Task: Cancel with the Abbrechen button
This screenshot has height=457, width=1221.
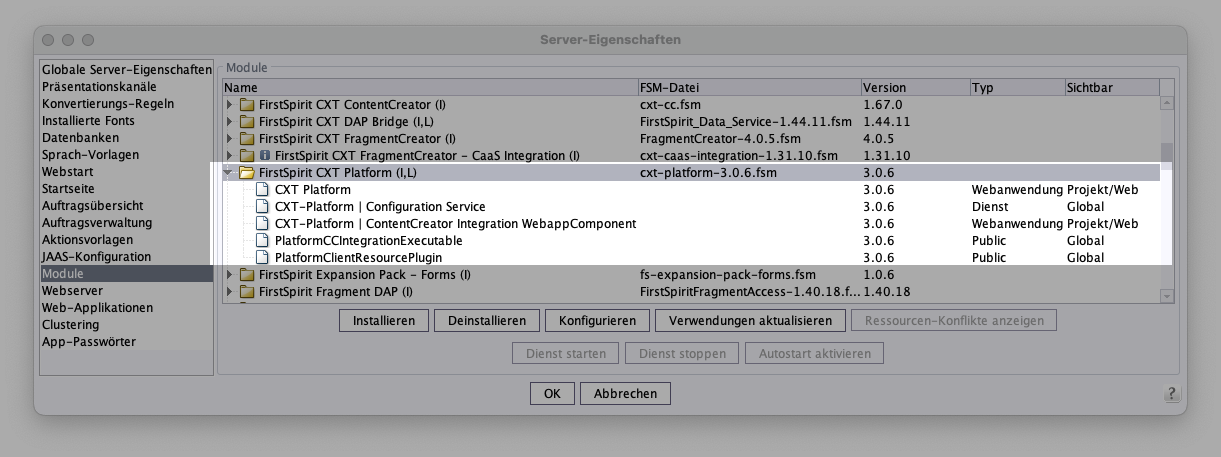Action: [x=625, y=394]
